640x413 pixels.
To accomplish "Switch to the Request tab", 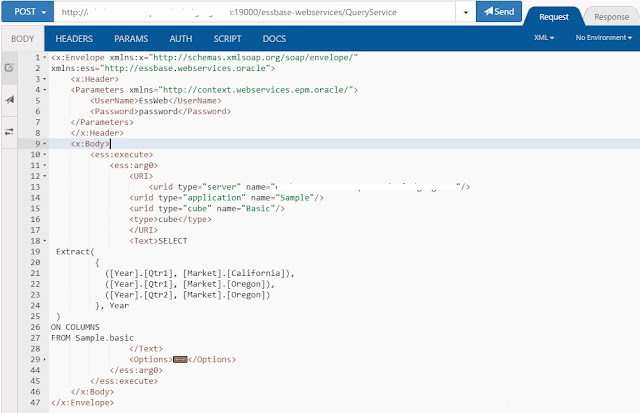I will click(553, 17).
